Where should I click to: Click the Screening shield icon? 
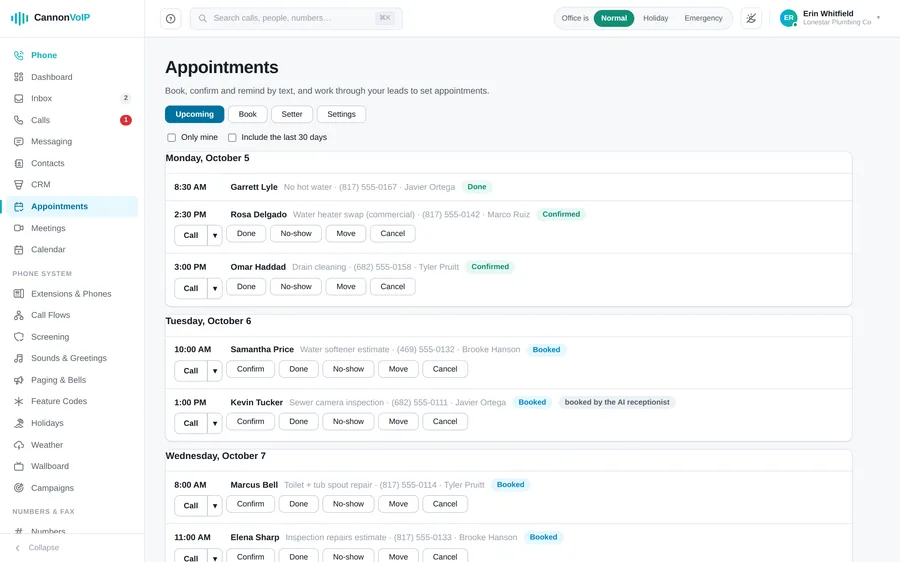click(19, 337)
